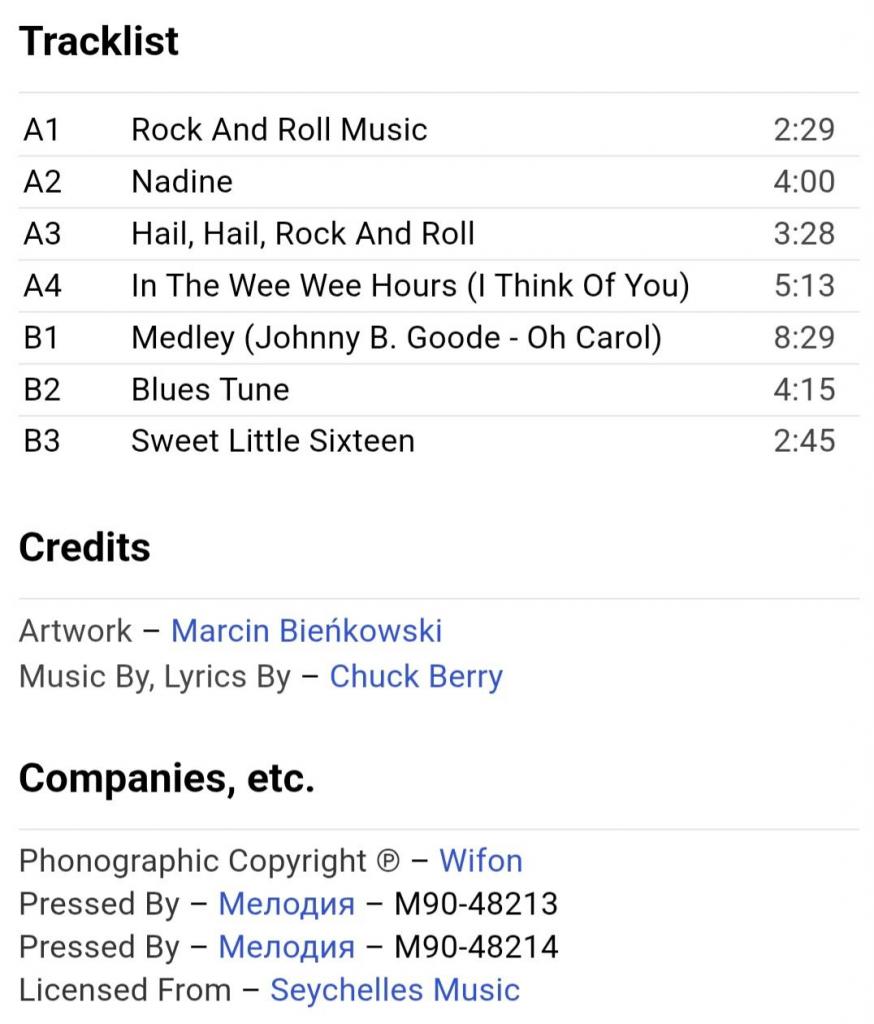The height and width of the screenshot is (1024, 874).
Task: Click the In The Wee Wee Hours track
Action: coord(410,286)
